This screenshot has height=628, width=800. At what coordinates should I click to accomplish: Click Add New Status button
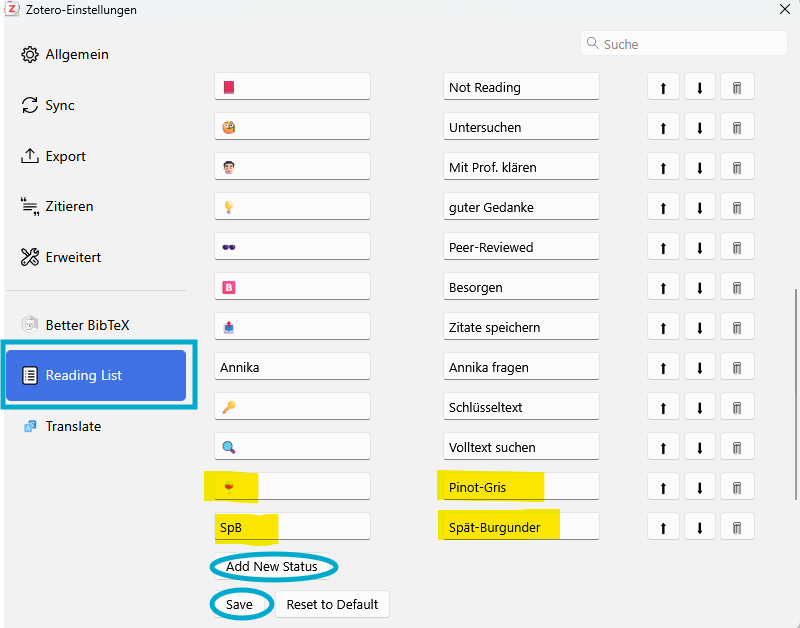coord(272,566)
